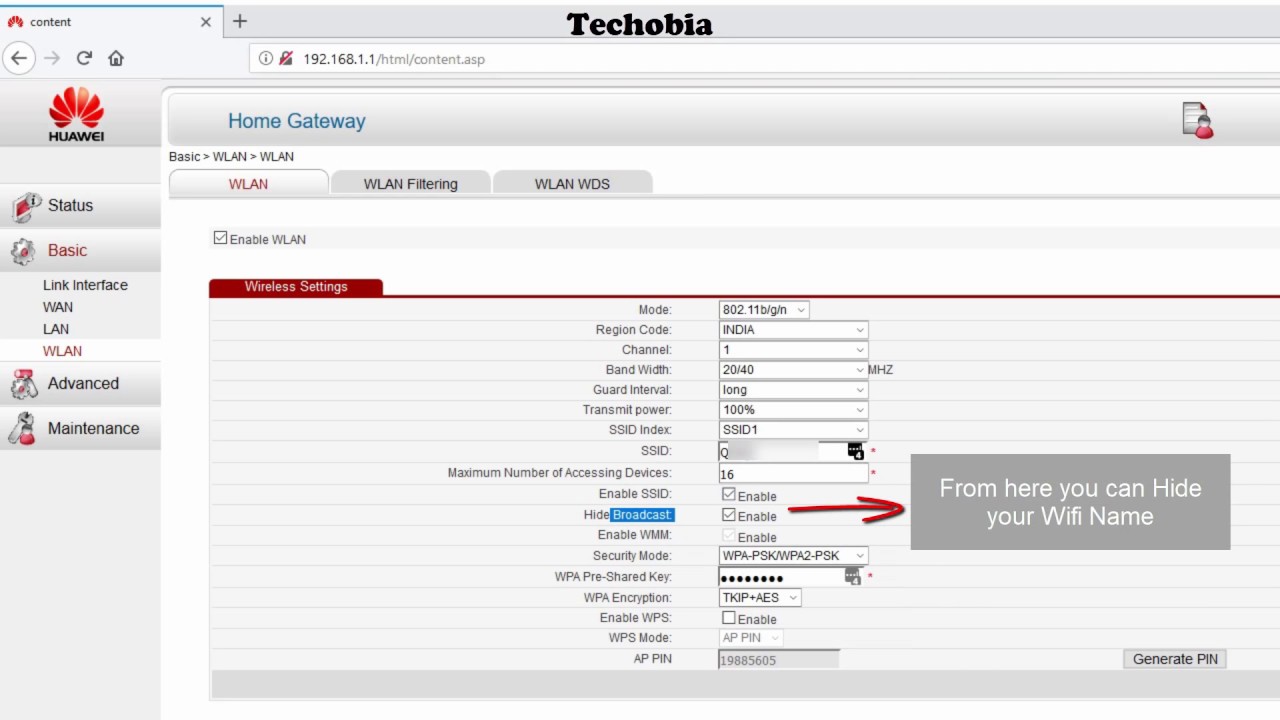The width and height of the screenshot is (1280, 720).
Task: Click the insecure connection lock icon
Action: (286, 59)
